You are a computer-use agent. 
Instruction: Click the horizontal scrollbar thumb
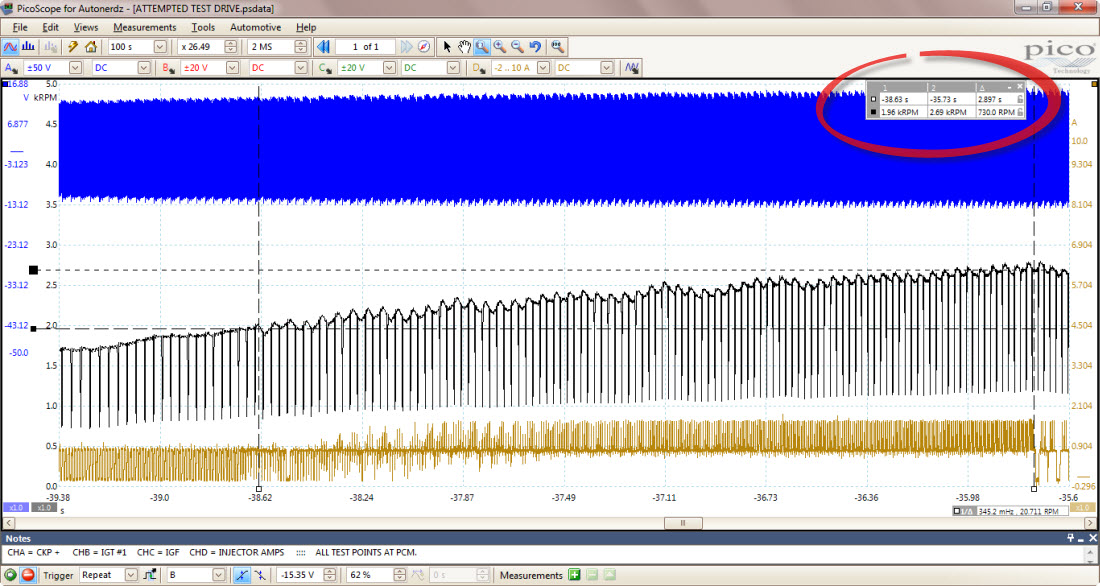(x=683, y=523)
